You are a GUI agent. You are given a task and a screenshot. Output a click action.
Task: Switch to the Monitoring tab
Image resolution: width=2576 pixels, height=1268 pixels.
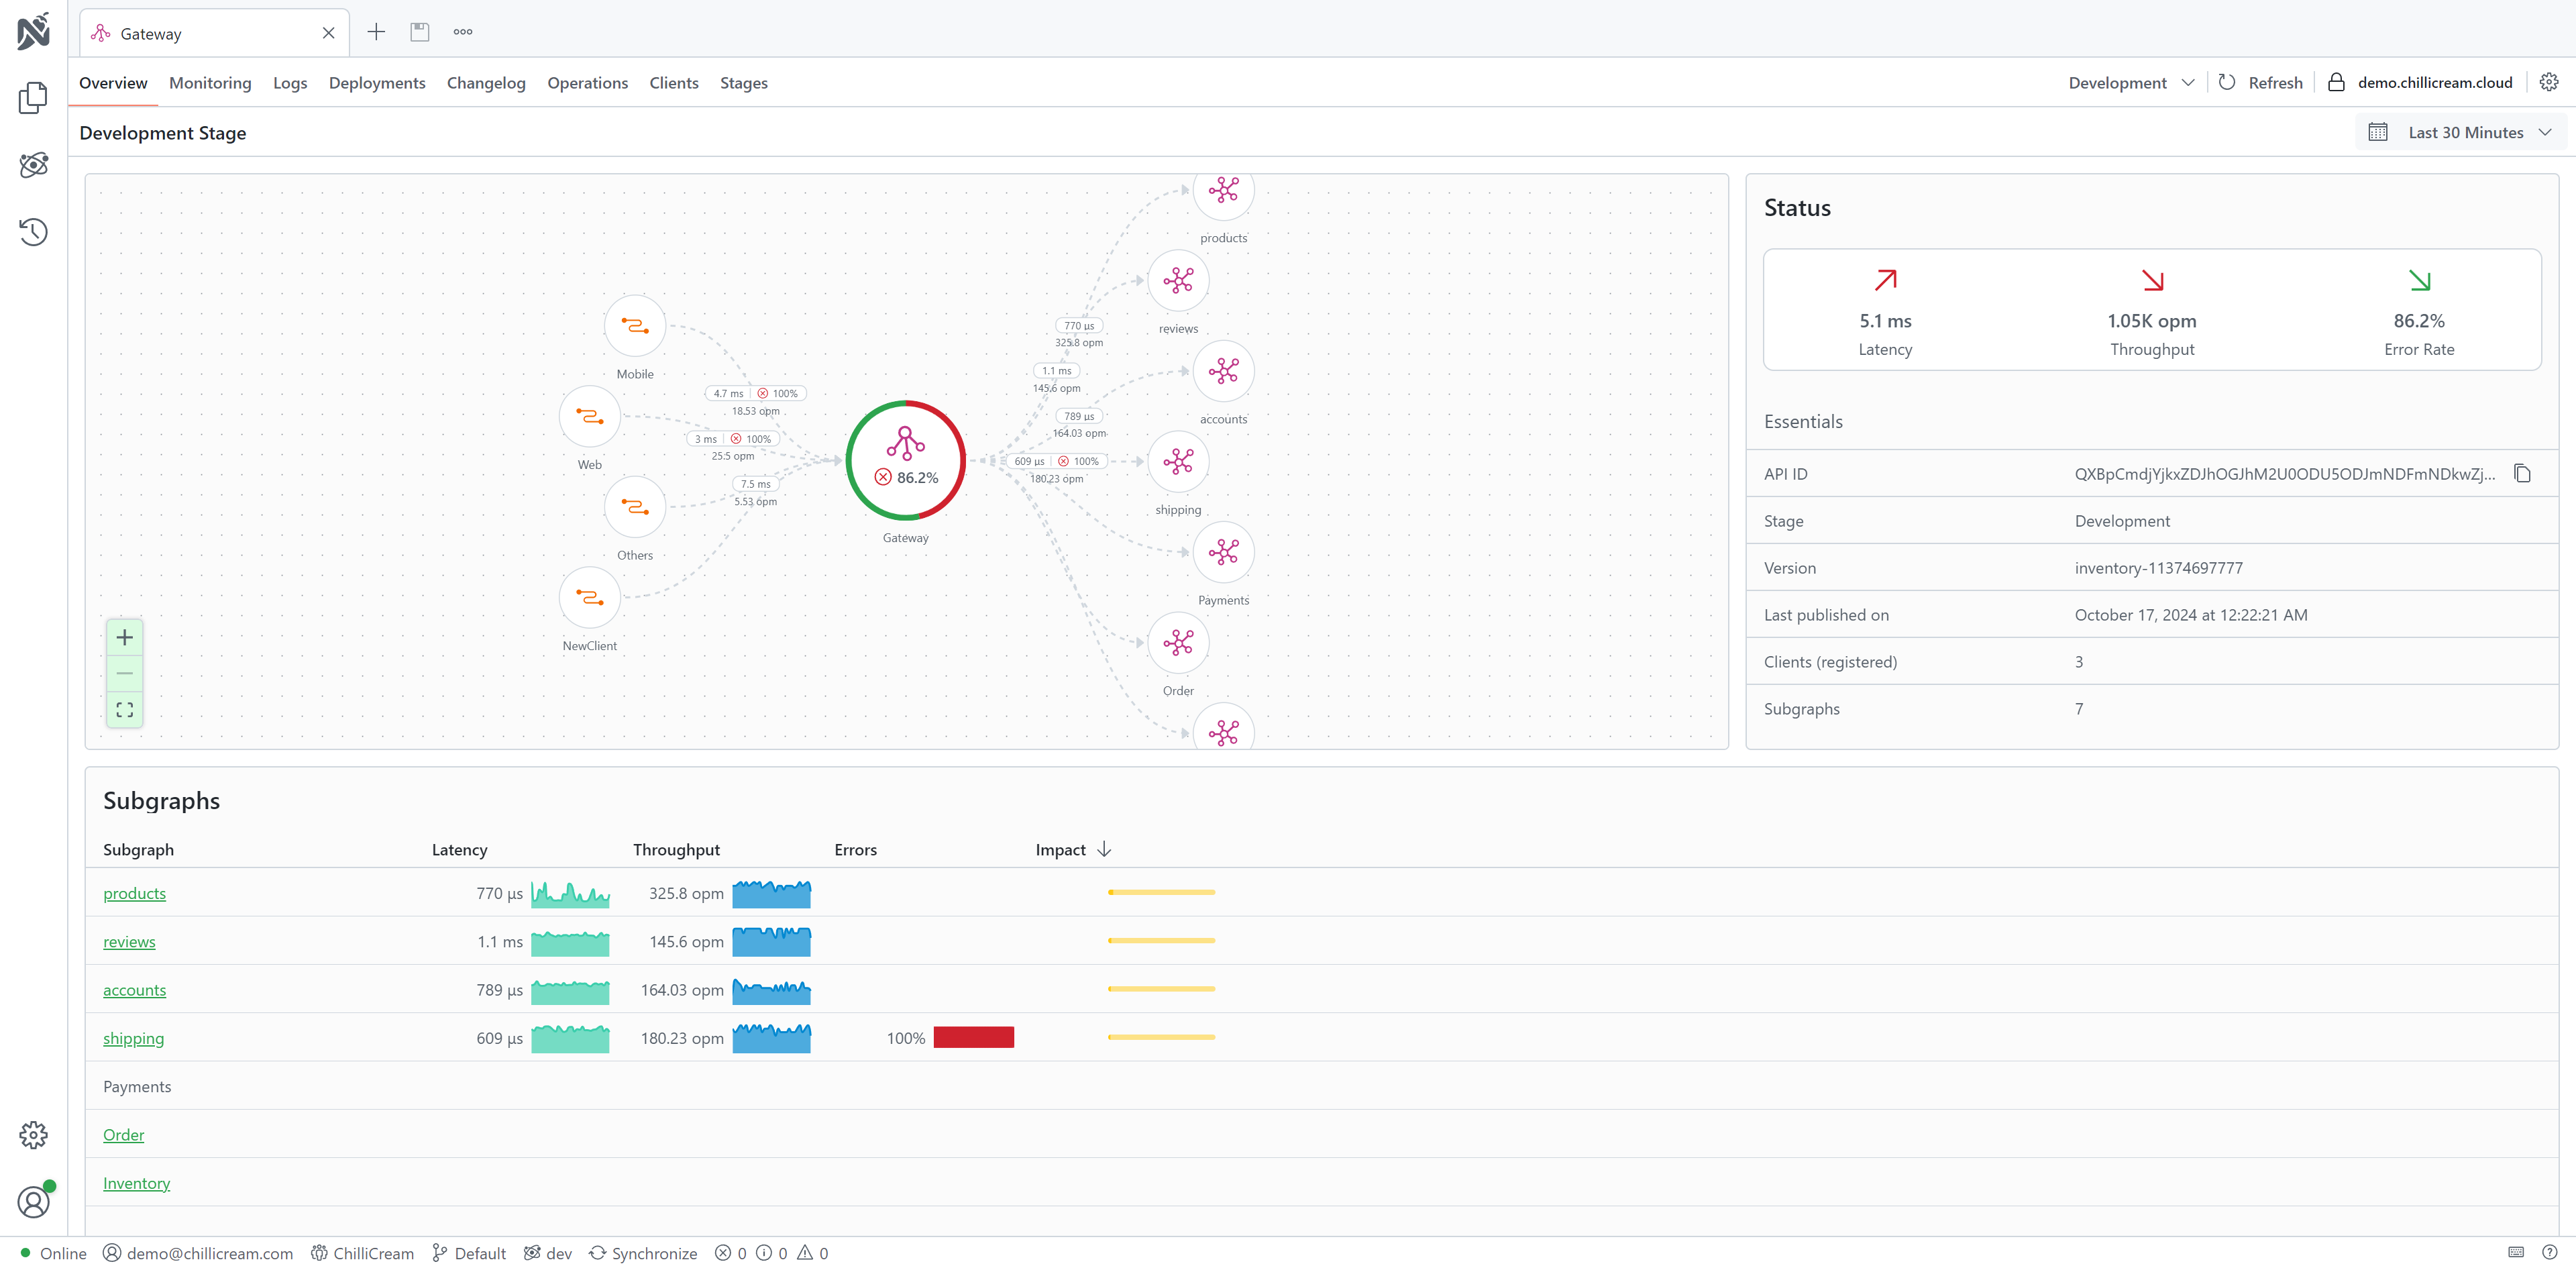[x=210, y=83]
